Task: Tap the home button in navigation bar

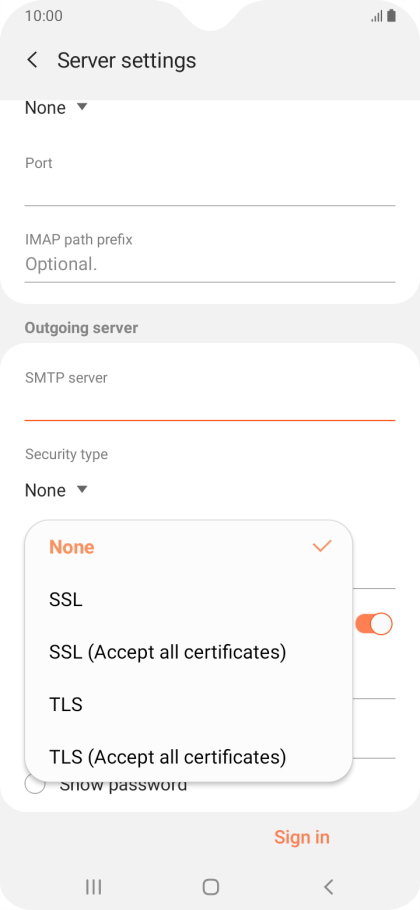Action: click(211, 886)
